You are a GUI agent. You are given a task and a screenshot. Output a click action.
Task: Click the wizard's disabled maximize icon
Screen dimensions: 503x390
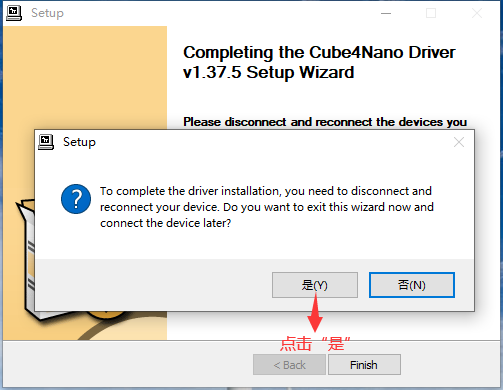tap(431, 13)
